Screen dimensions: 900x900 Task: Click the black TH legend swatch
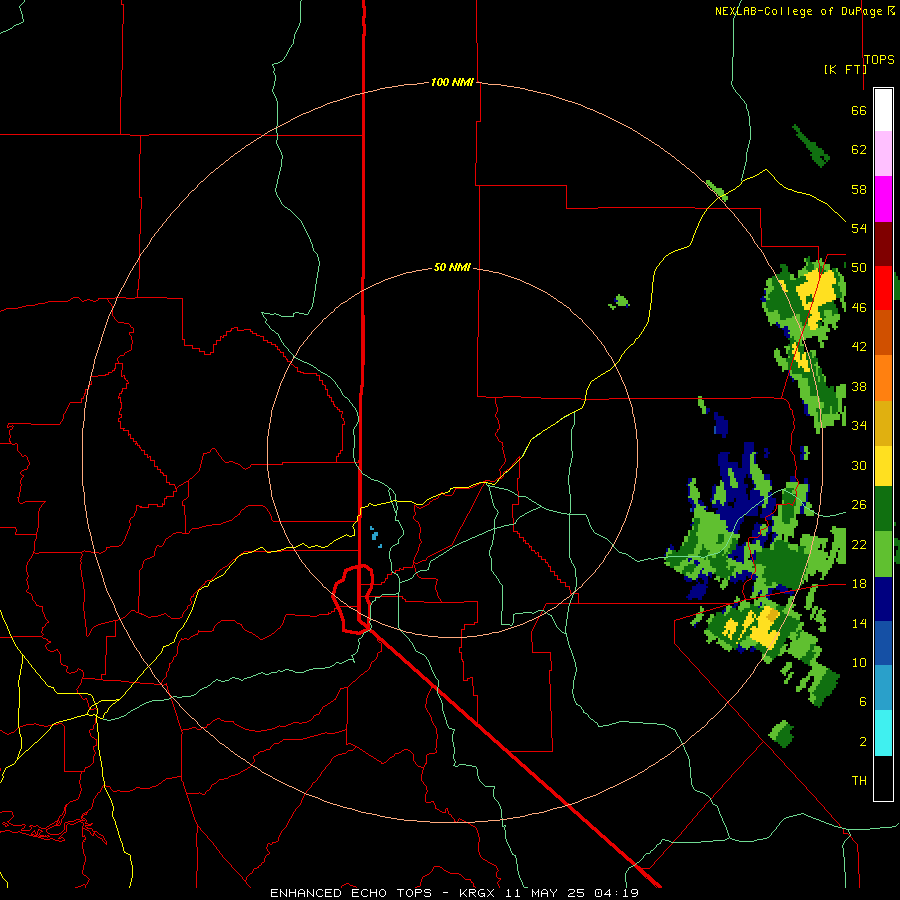click(x=883, y=778)
